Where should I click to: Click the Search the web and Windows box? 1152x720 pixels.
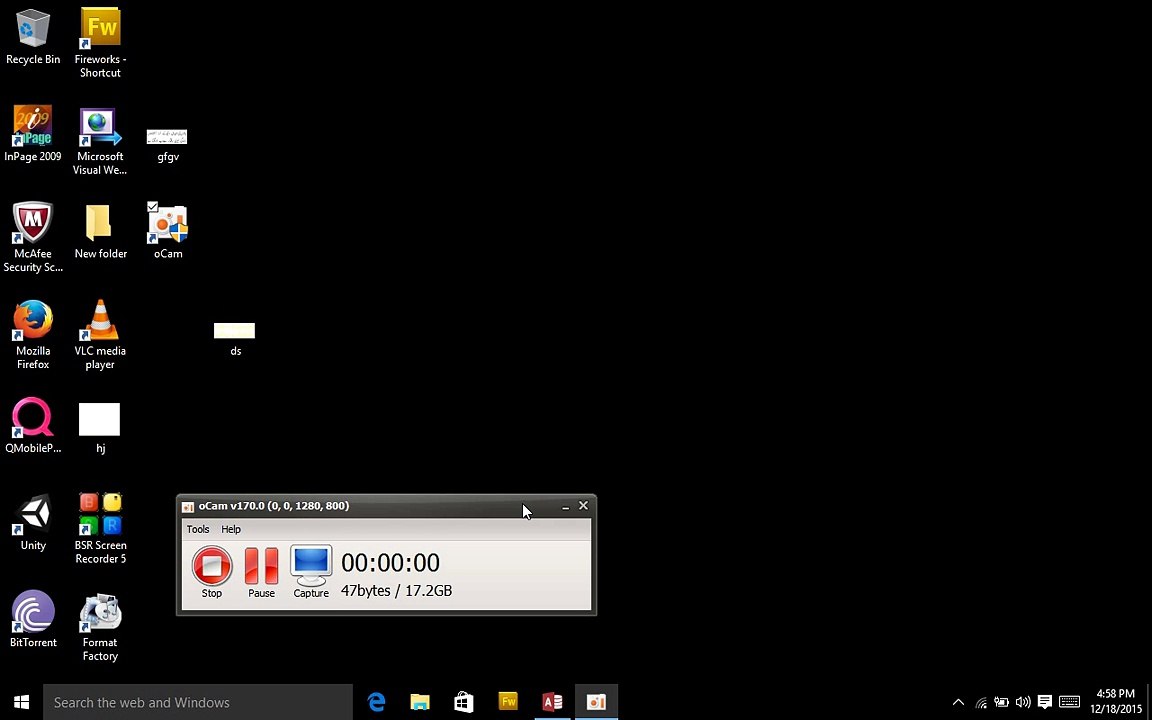198,702
